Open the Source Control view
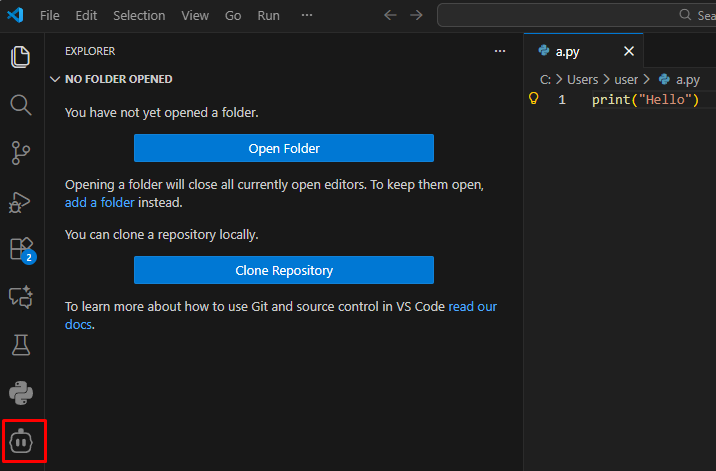The image size is (716, 471). click(x=21, y=153)
